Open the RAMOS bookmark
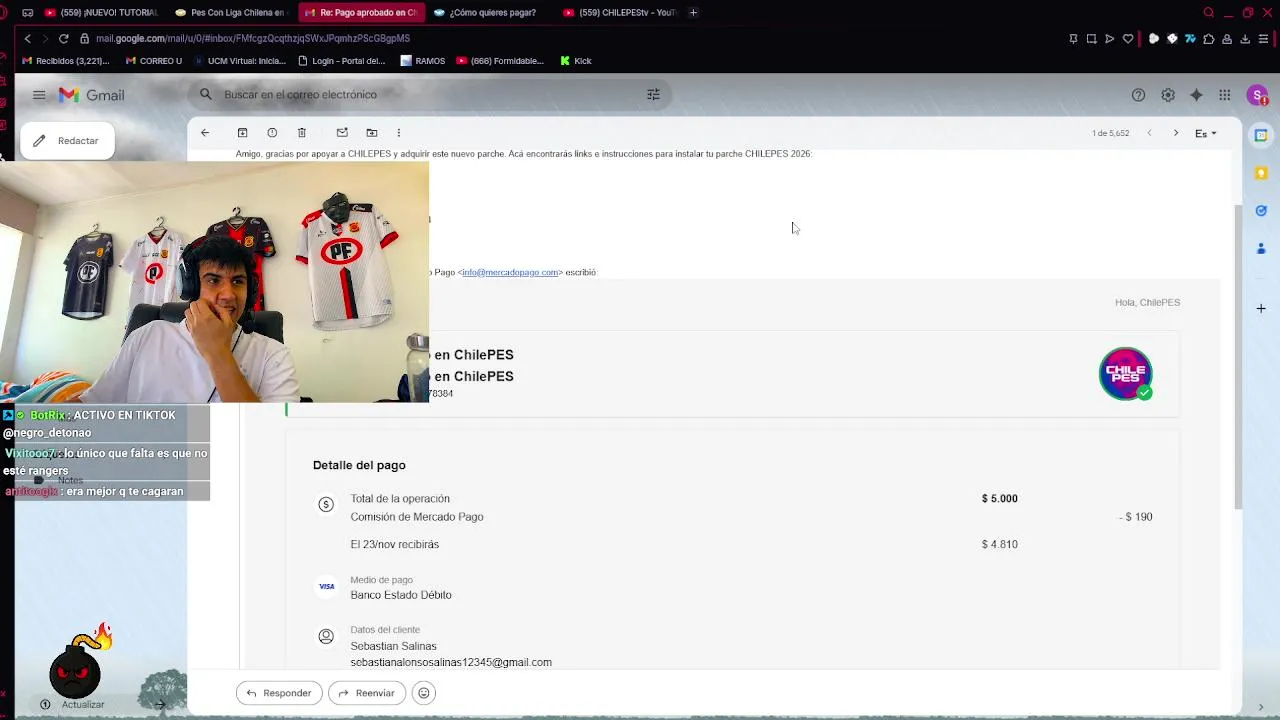Viewport: 1280px width, 720px height. click(422, 61)
